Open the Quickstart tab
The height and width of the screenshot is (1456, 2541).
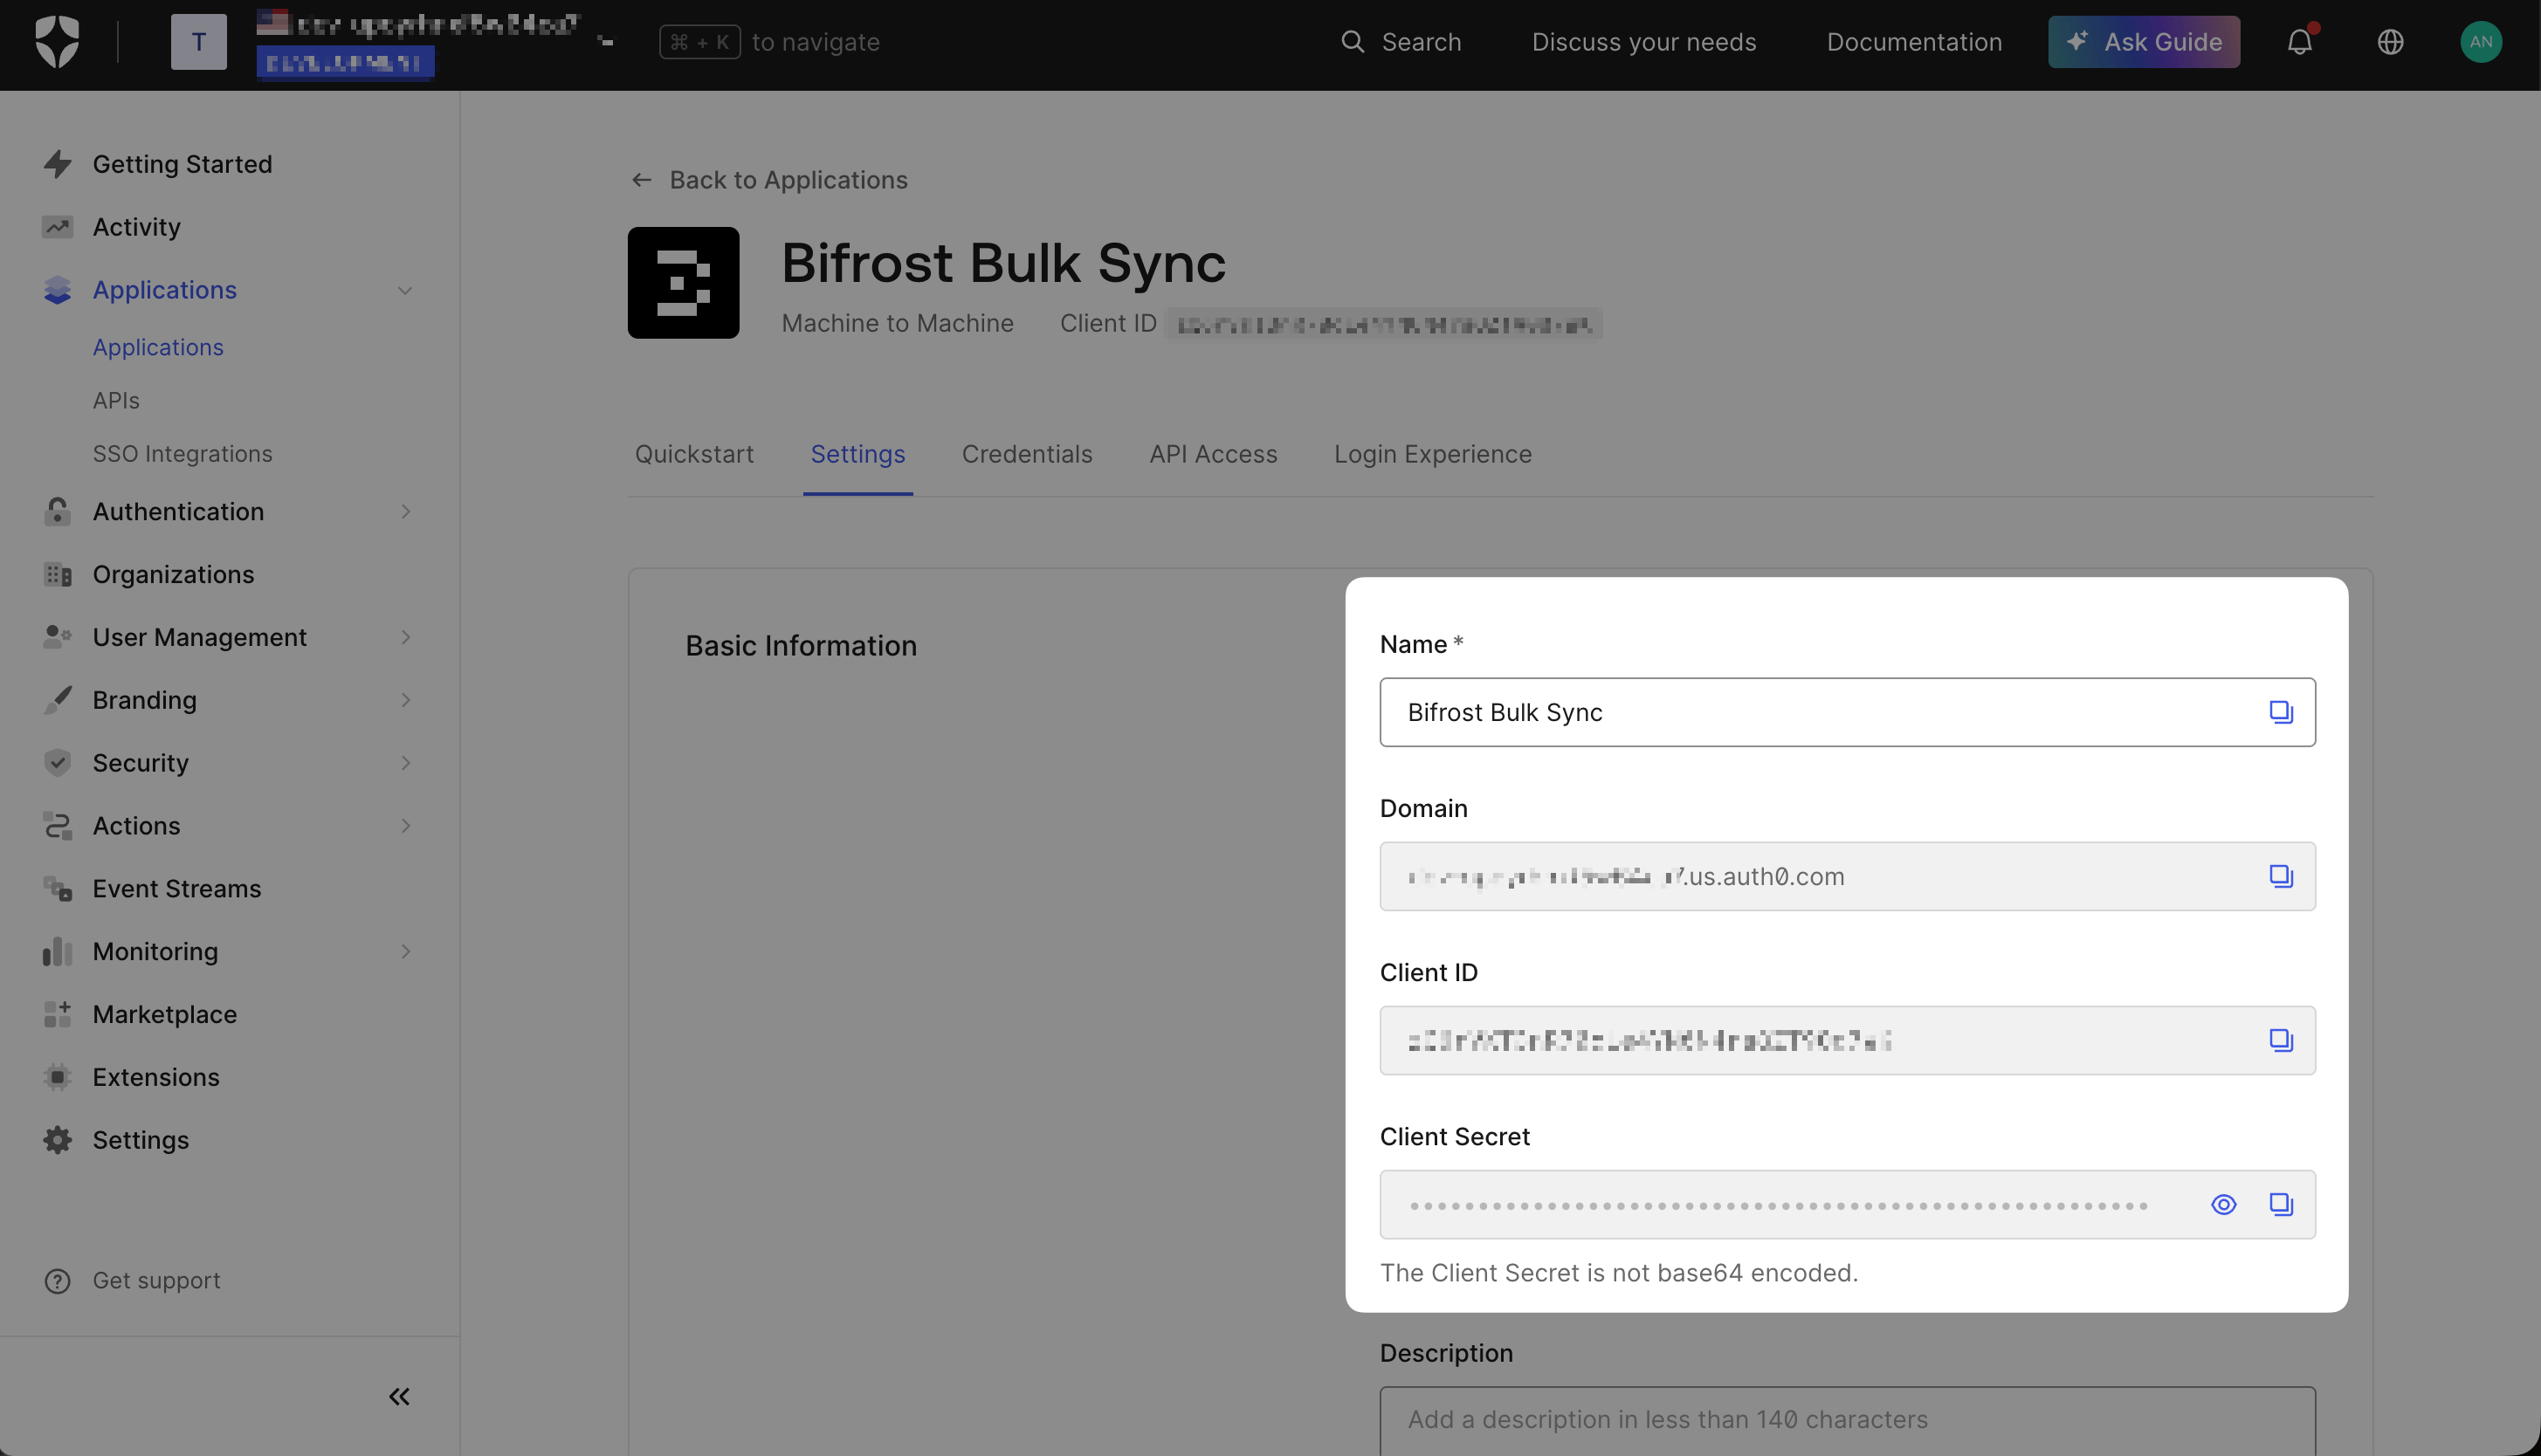pos(694,454)
